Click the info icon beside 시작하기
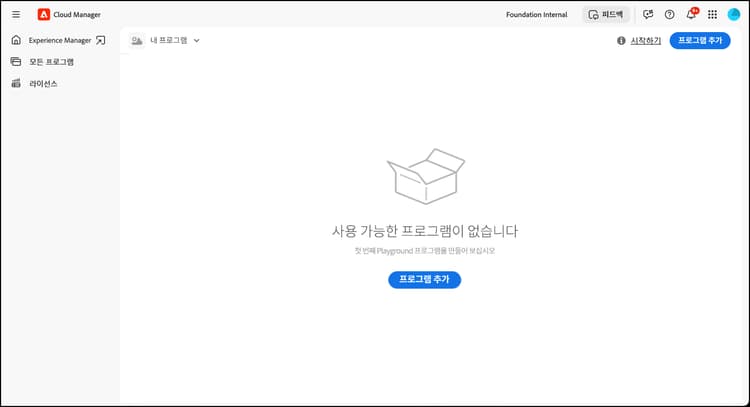Image resolution: width=750 pixels, height=407 pixels. tap(621, 41)
